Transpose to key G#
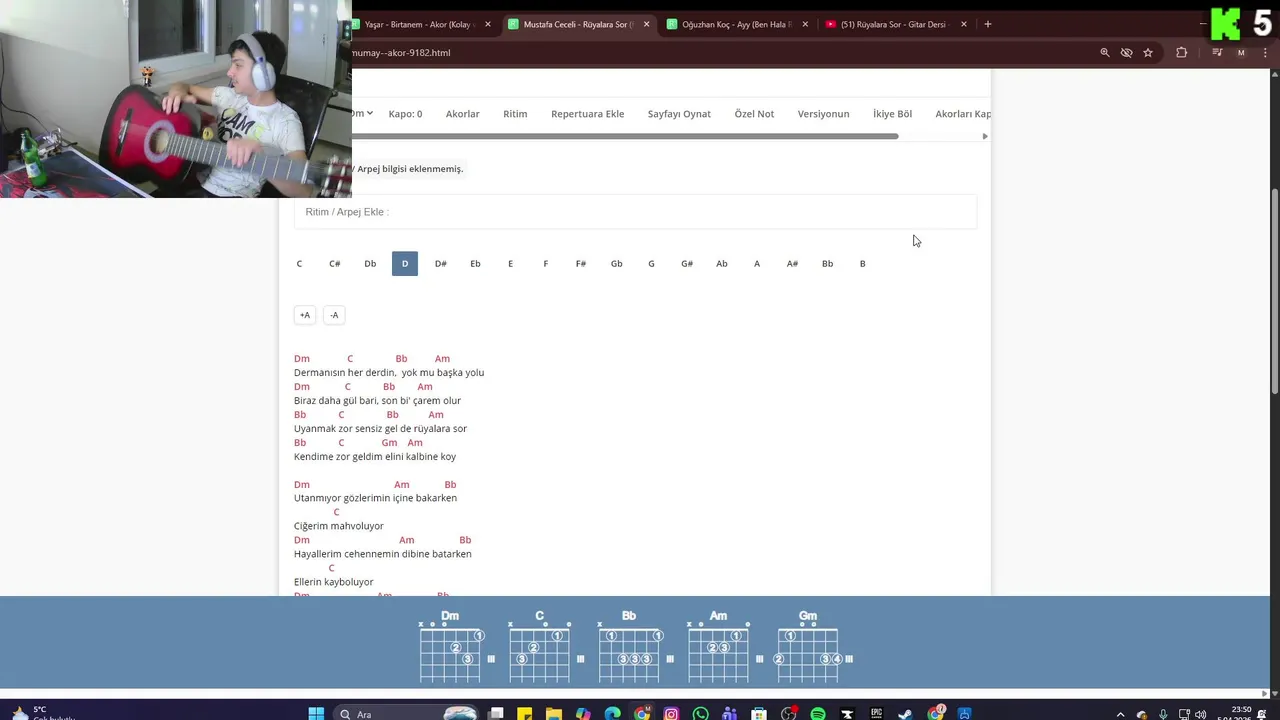This screenshot has height=720, width=1280. [687, 263]
